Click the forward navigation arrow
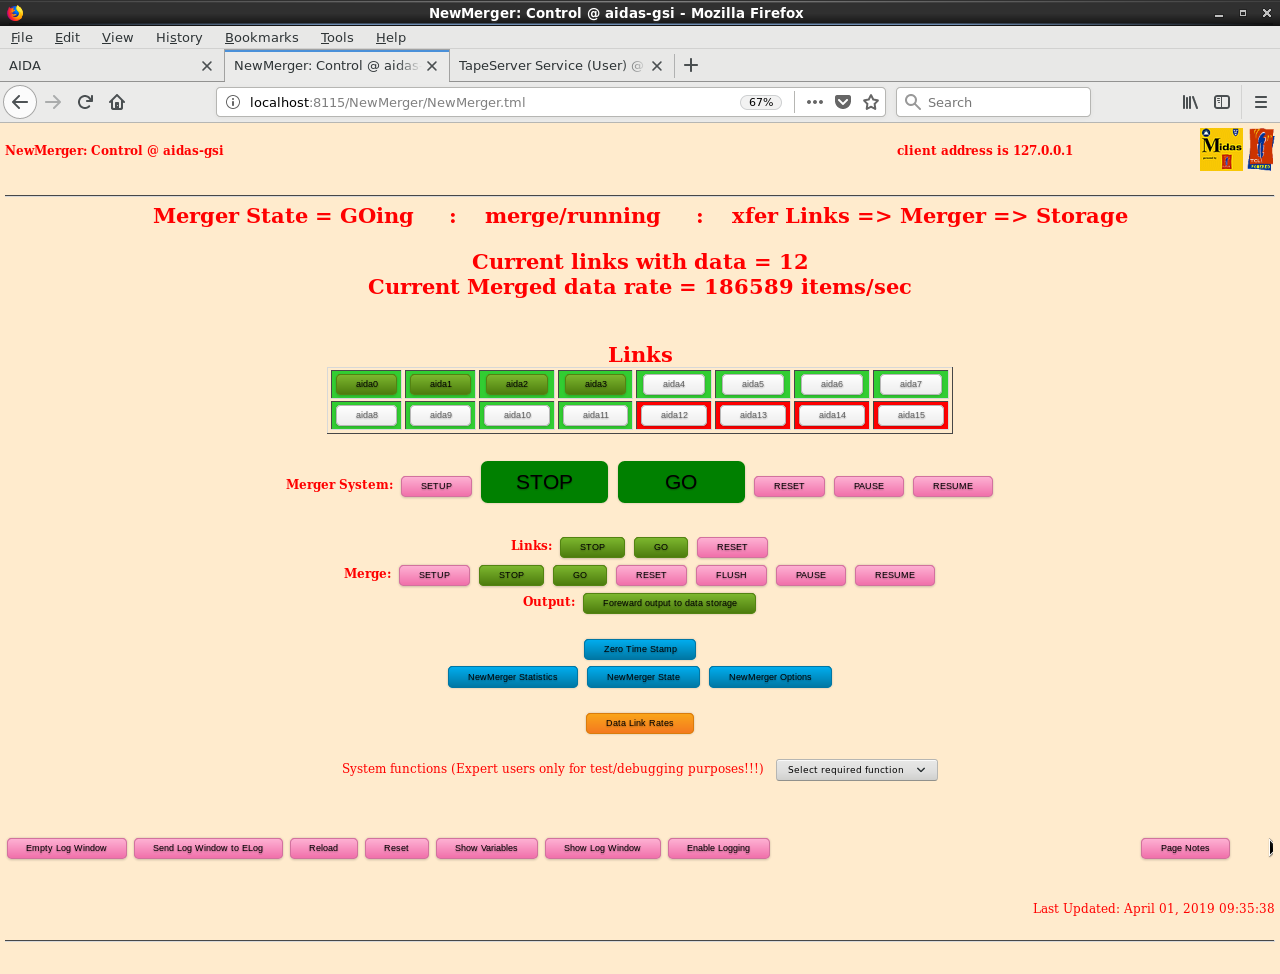Image resolution: width=1280 pixels, height=974 pixels. tap(53, 102)
